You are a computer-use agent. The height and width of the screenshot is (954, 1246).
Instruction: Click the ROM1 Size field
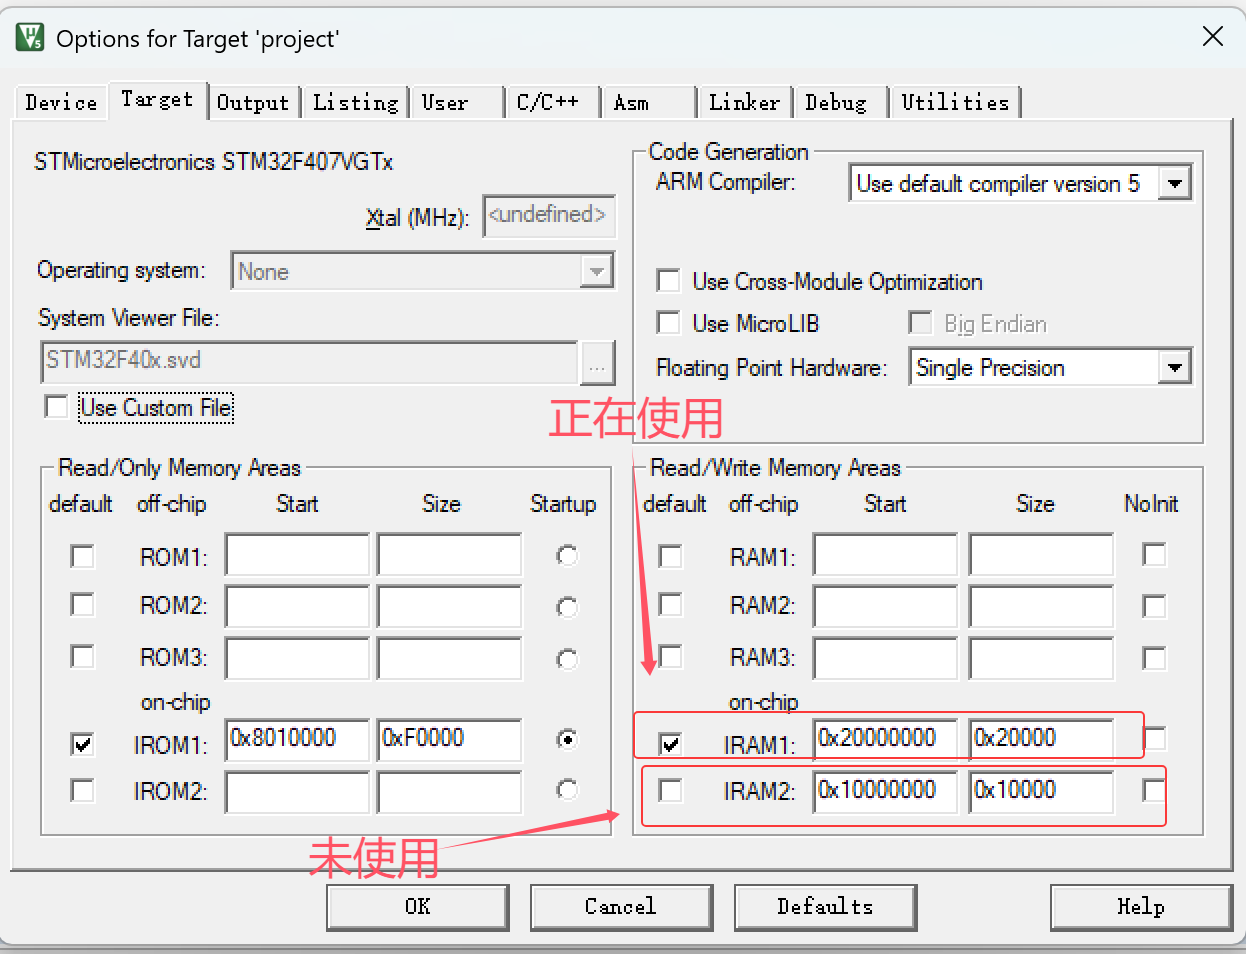tap(449, 555)
